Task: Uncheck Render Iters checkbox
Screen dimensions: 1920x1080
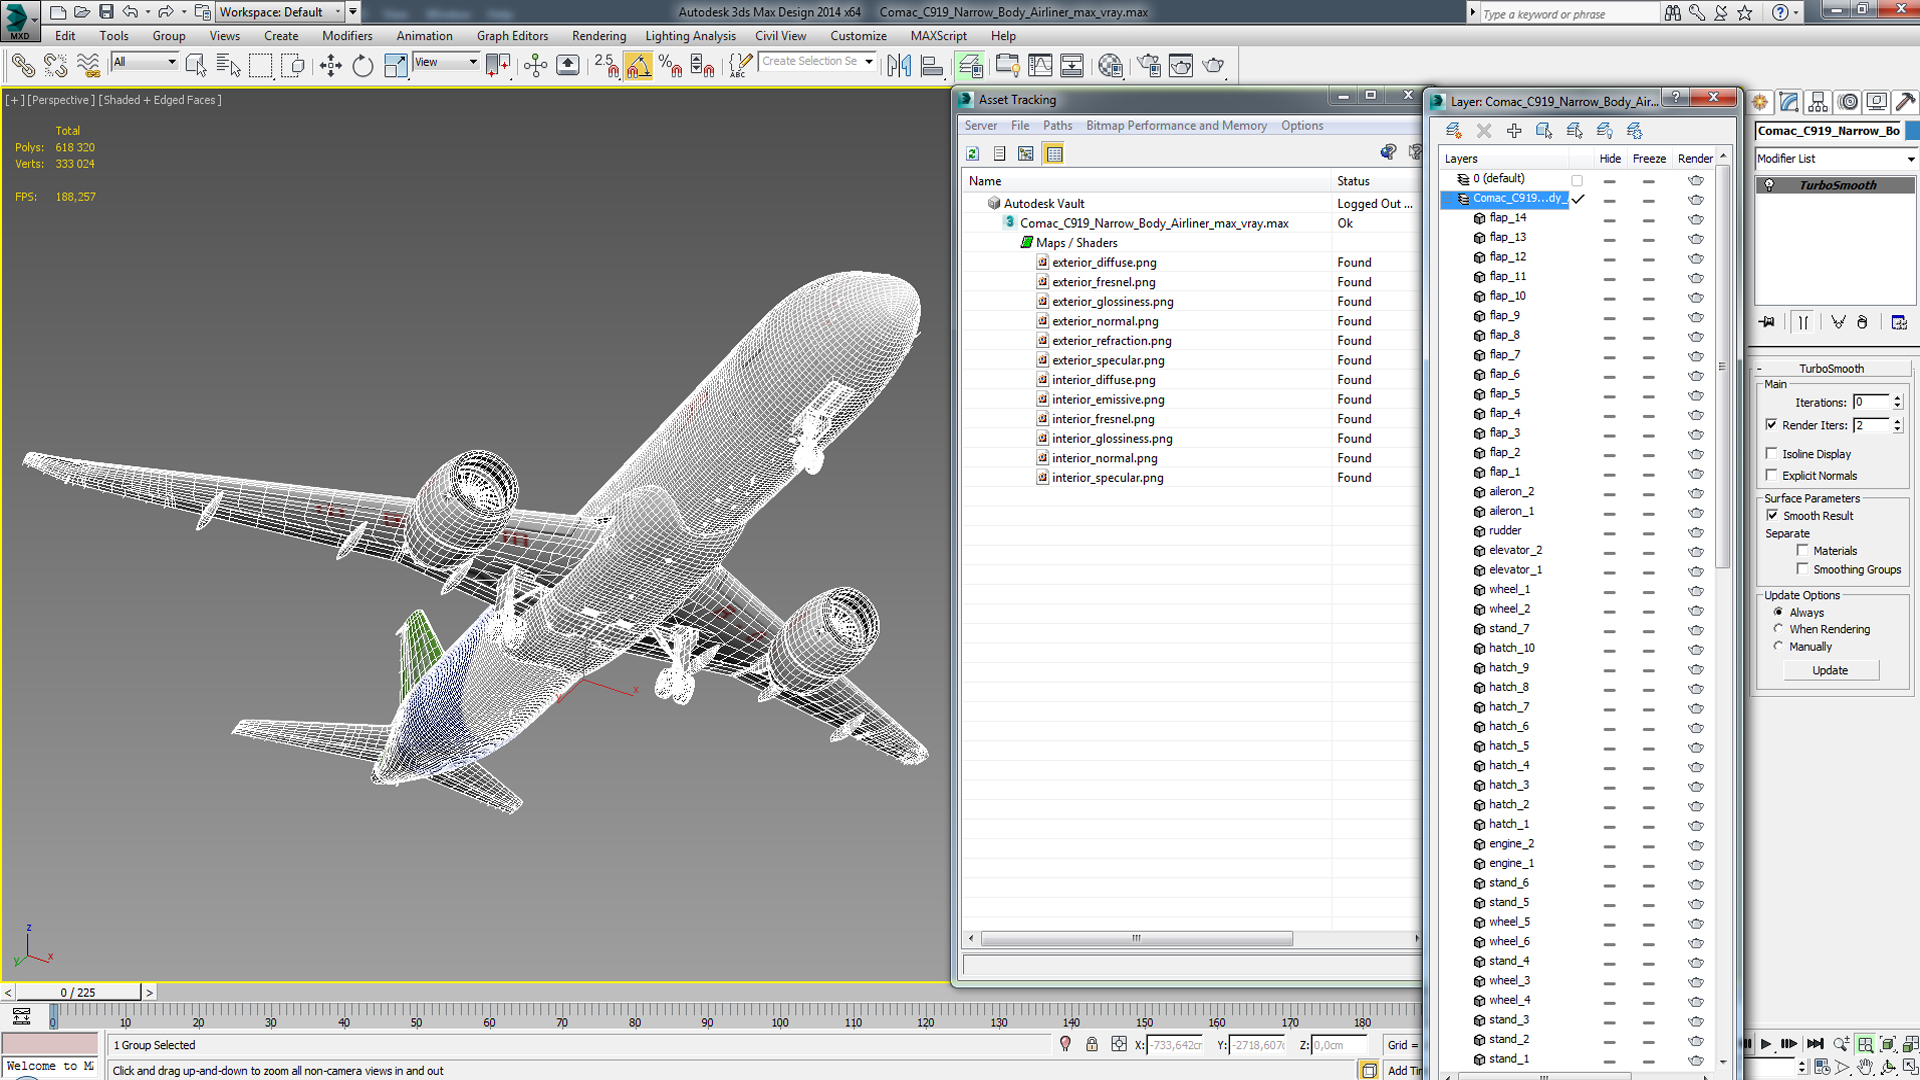Action: pyautogui.click(x=1772, y=425)
